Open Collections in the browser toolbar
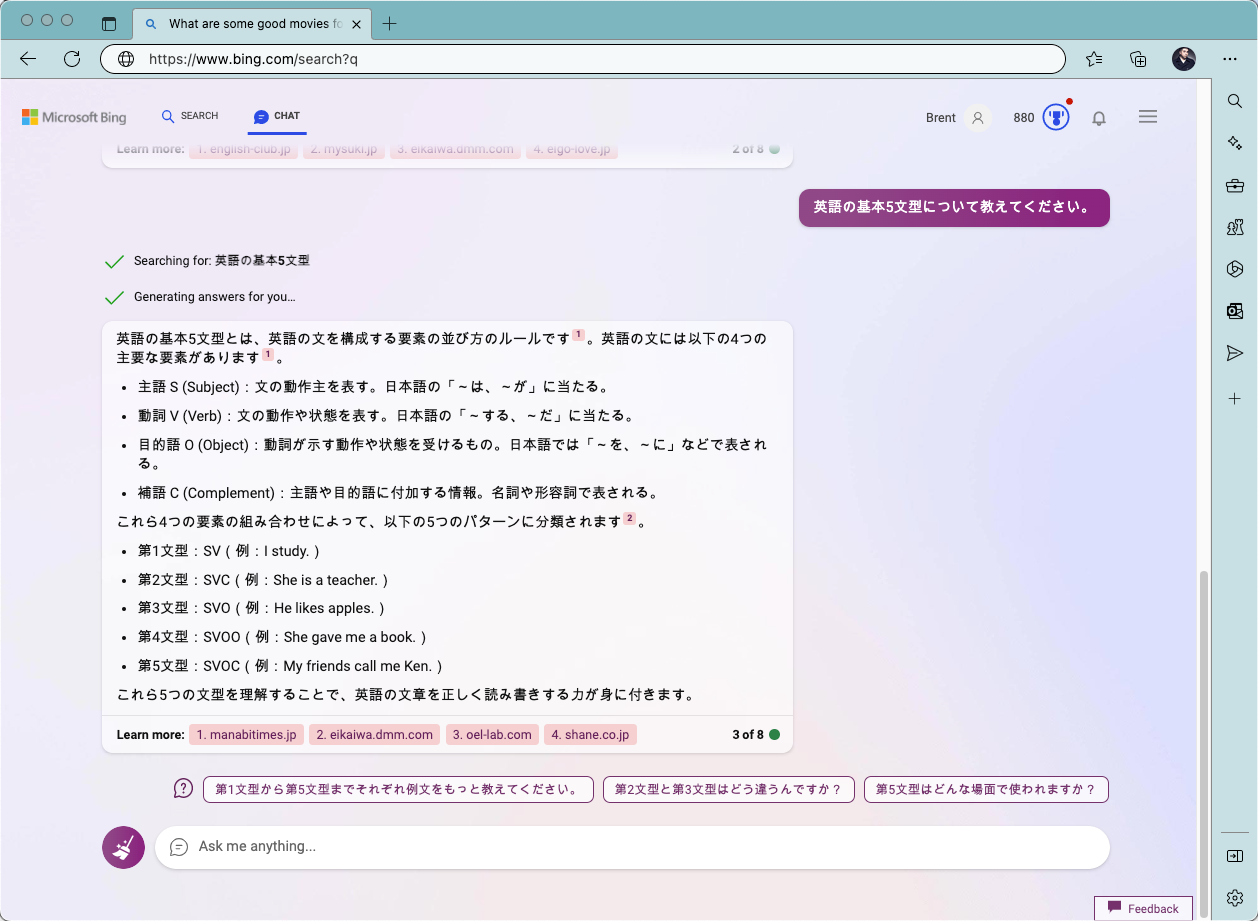 click(x=1137, y=58)
